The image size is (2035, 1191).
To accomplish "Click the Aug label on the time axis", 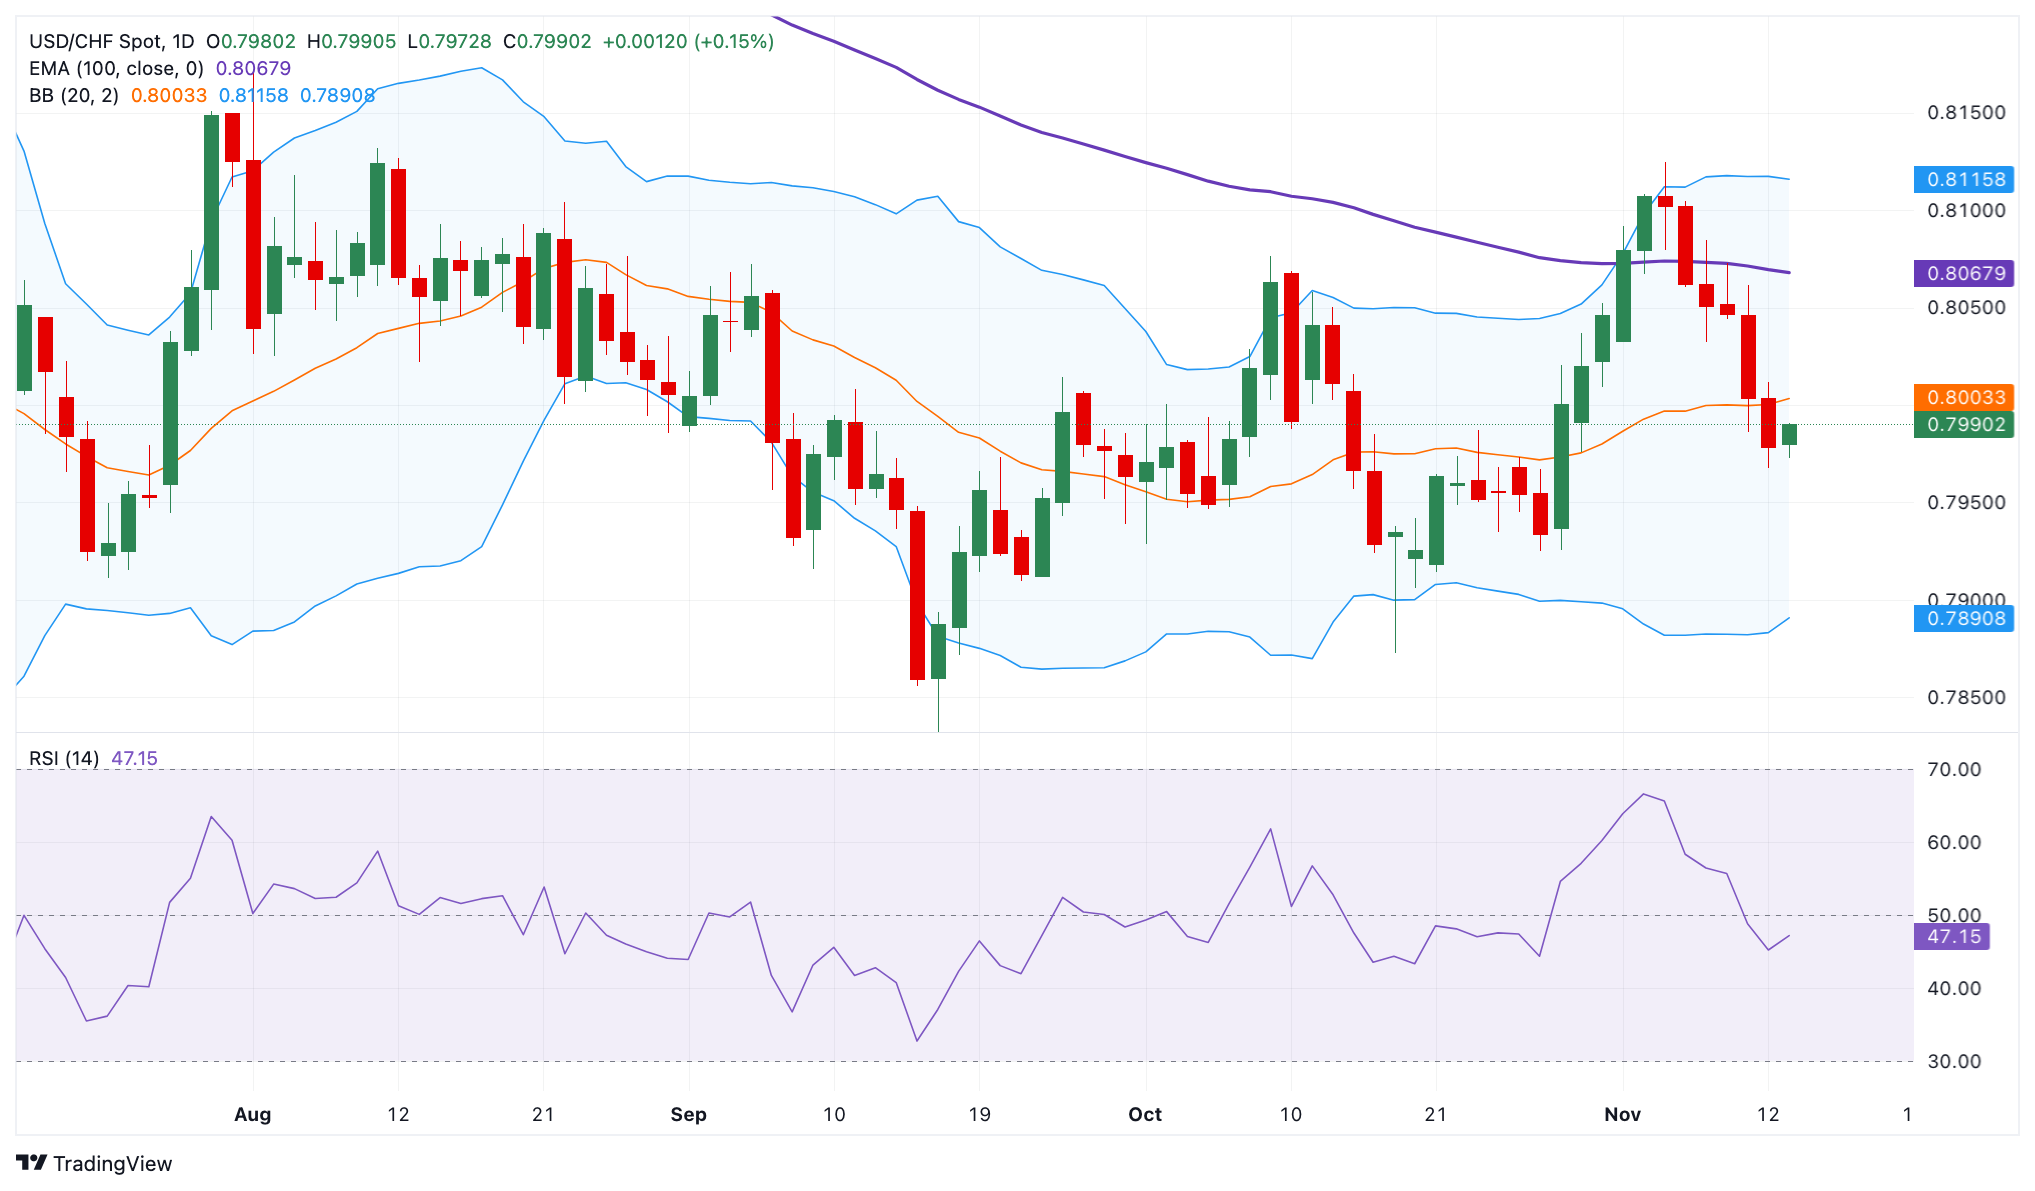I will 253,1114.
